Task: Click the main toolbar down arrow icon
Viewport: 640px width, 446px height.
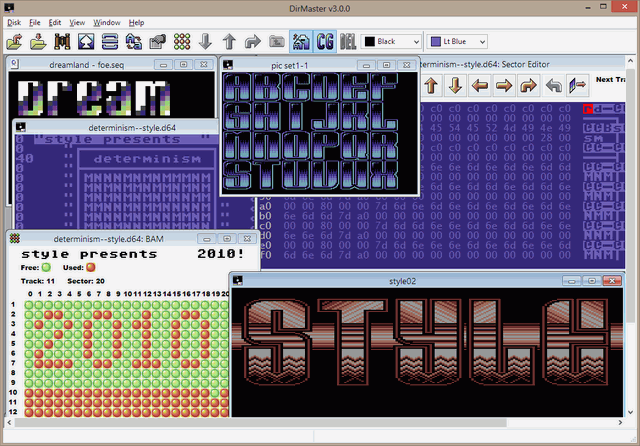Action: pos(205,42)
